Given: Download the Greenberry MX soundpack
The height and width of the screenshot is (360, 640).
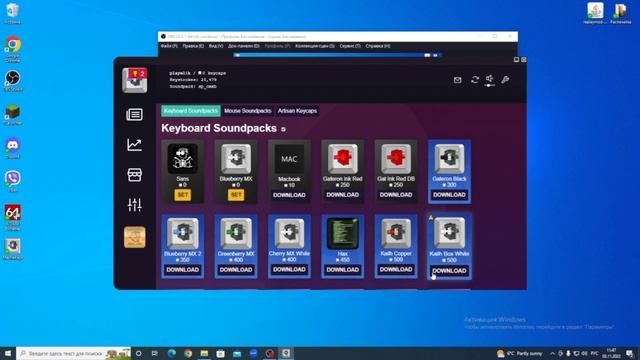Looking at the screenshot, I should pos(236,269).
